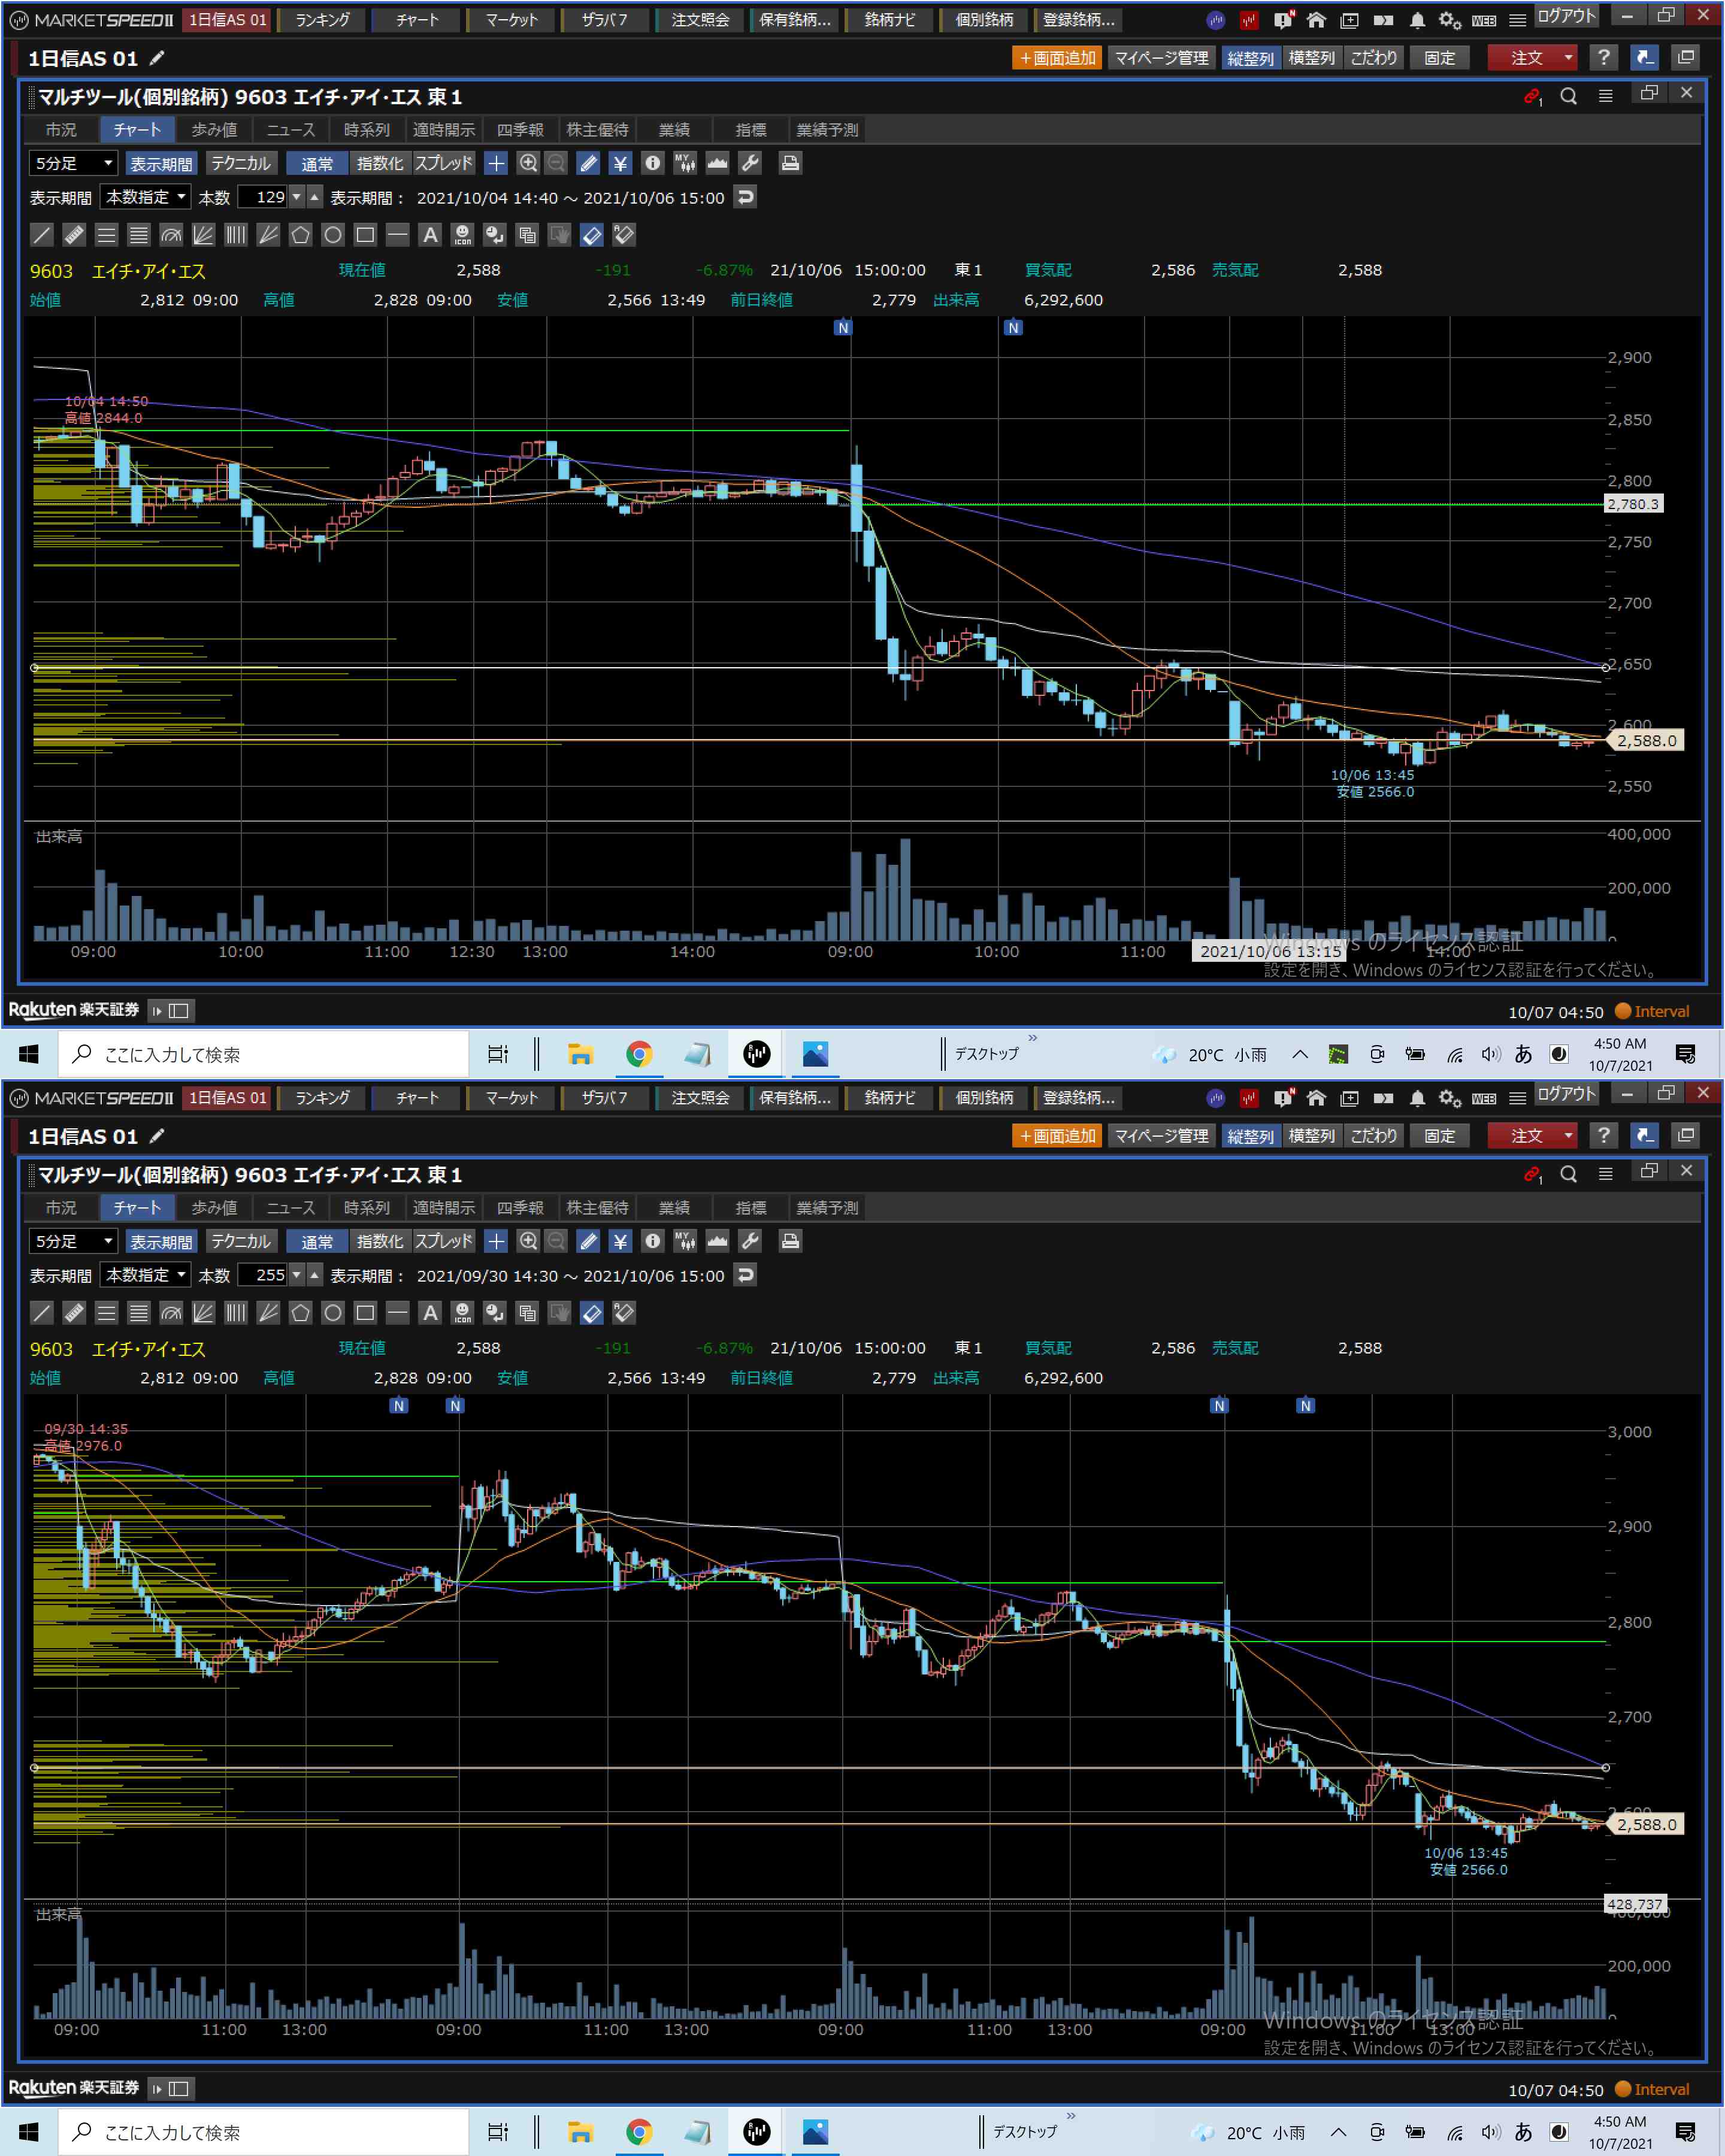Click the +画面追加 button in top window
The image size is (1725, 2156).
coord(1057,58)
